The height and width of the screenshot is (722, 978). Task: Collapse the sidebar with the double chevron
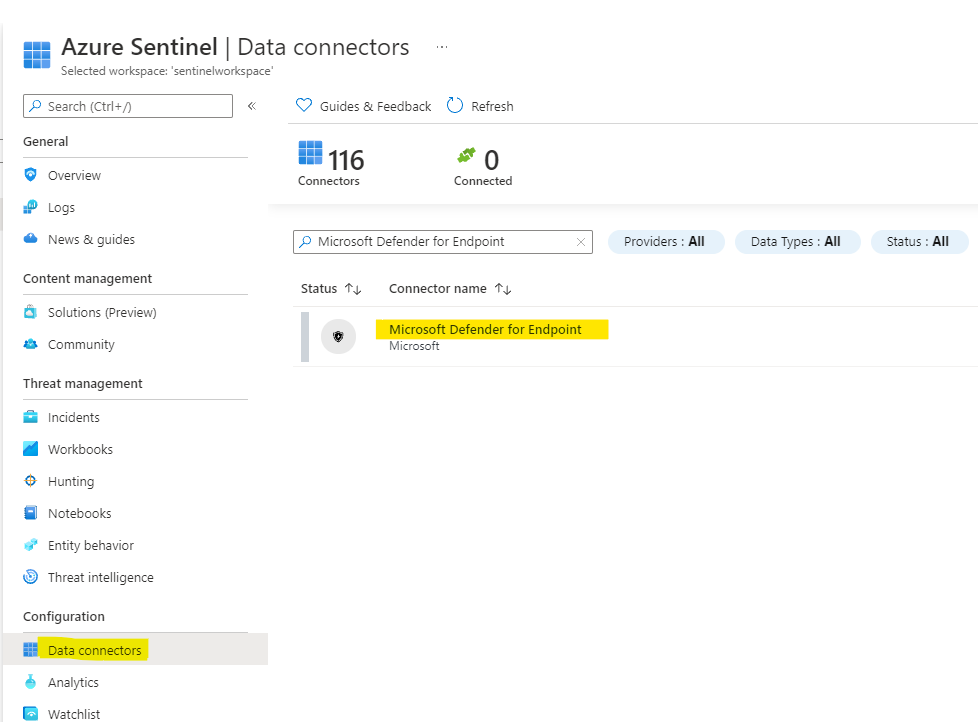251,105
